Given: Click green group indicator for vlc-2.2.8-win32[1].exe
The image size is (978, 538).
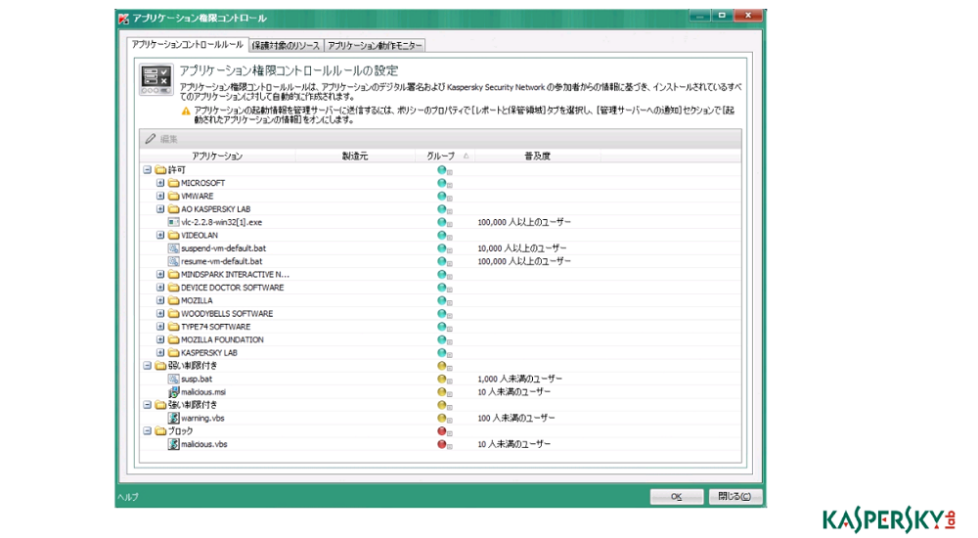Looking at the screenshot, I should pyautogui.click(x=442, y=223).
